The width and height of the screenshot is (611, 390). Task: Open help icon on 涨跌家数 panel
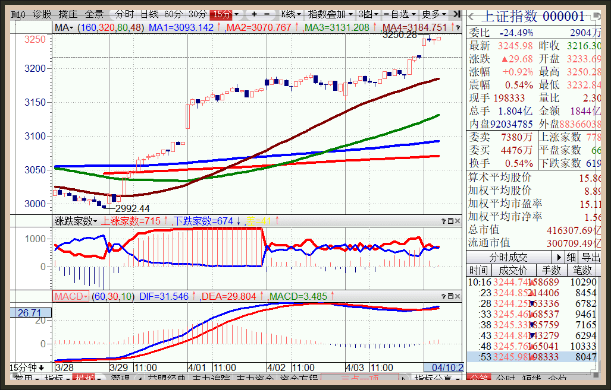[443, 221]
